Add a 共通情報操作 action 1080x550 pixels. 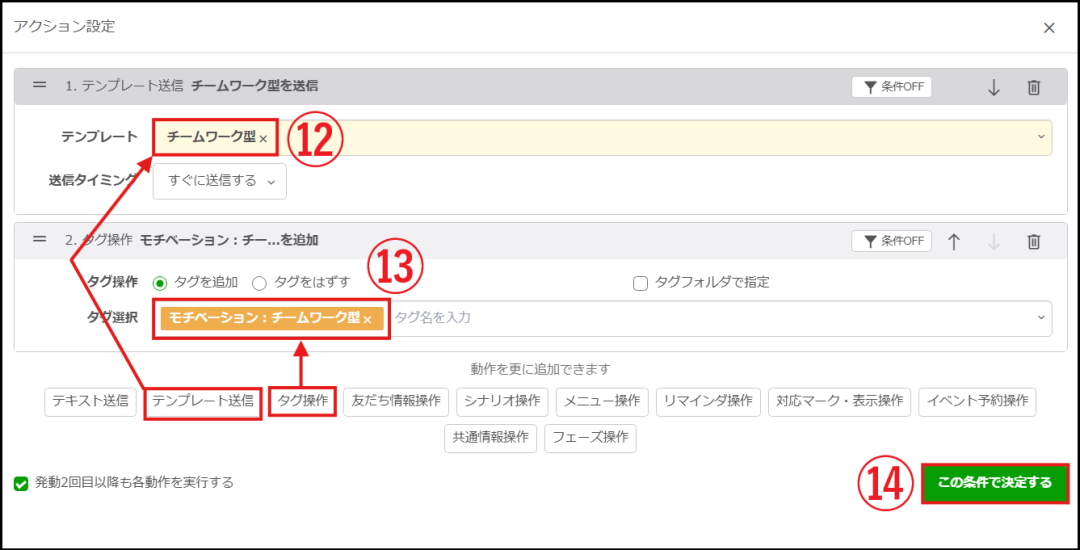click(x=490, y=438)
